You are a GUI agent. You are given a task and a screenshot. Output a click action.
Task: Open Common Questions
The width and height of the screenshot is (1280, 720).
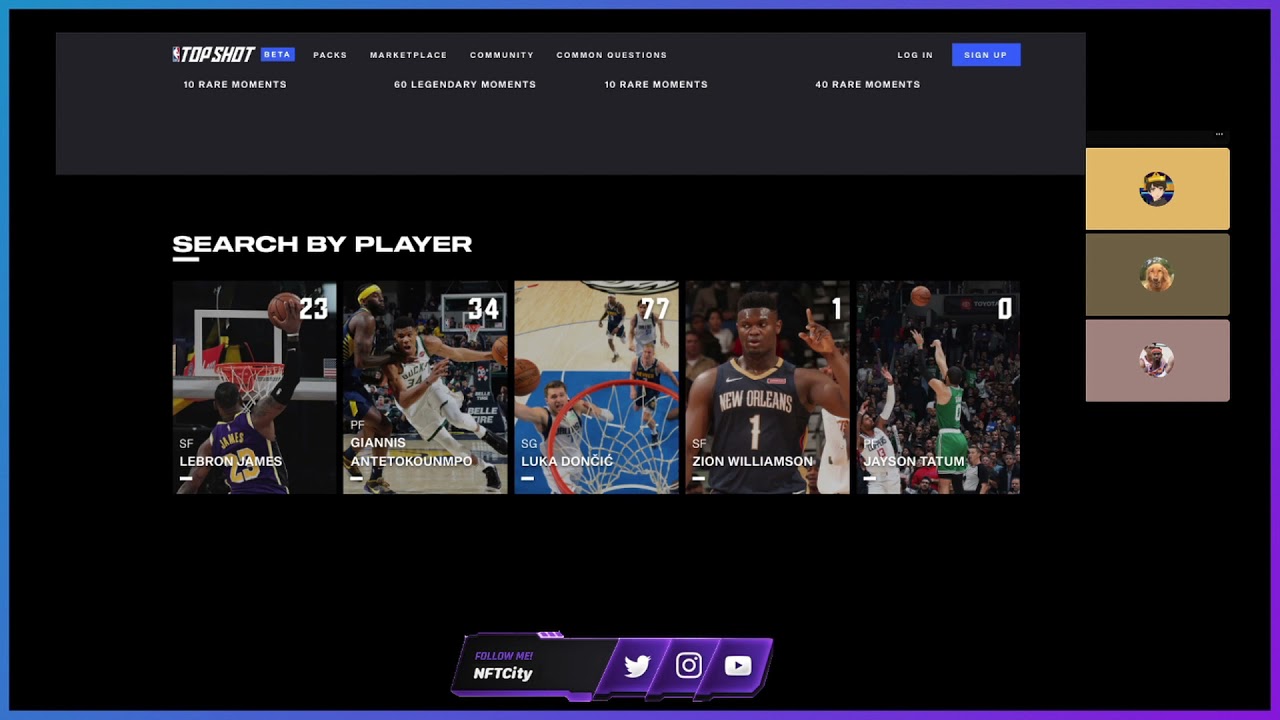[612, 55]
